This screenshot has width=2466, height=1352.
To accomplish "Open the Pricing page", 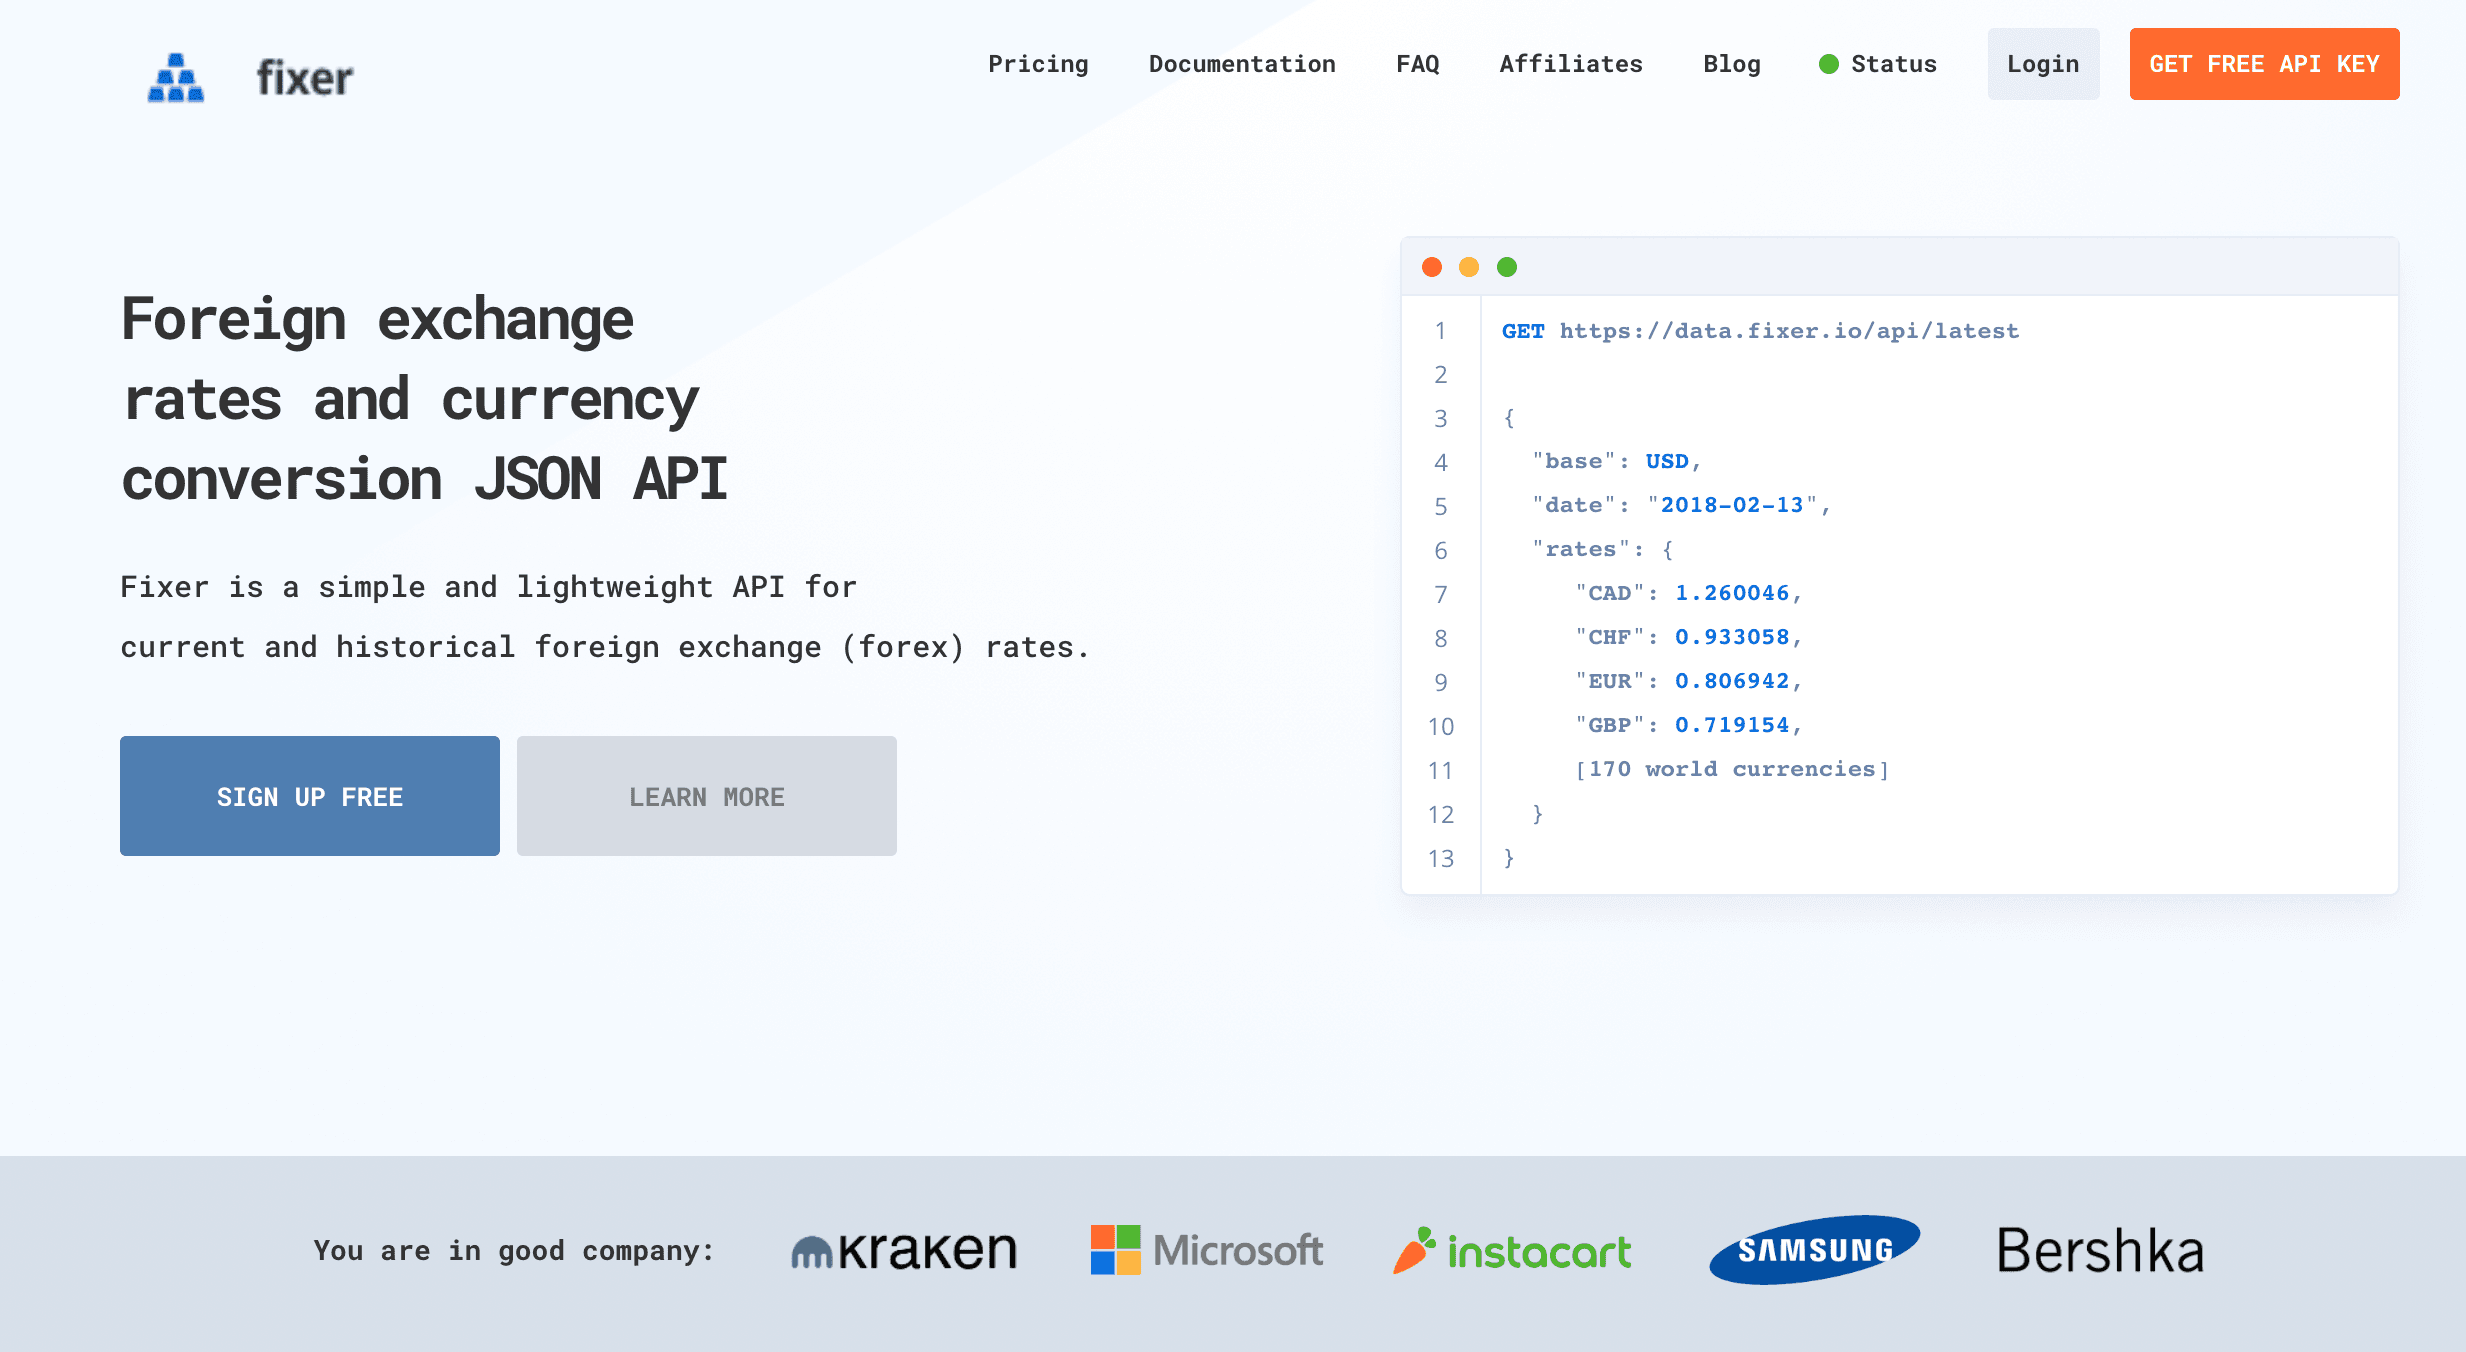I will pos(1038,64).
